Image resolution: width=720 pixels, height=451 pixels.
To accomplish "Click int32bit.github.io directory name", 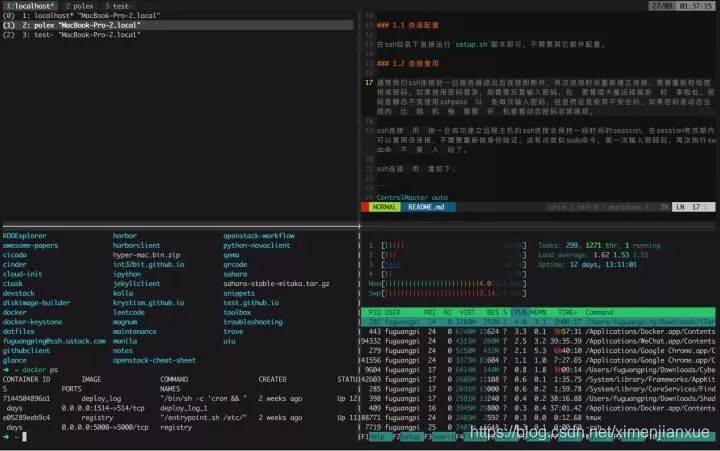I will click(148, 265).
